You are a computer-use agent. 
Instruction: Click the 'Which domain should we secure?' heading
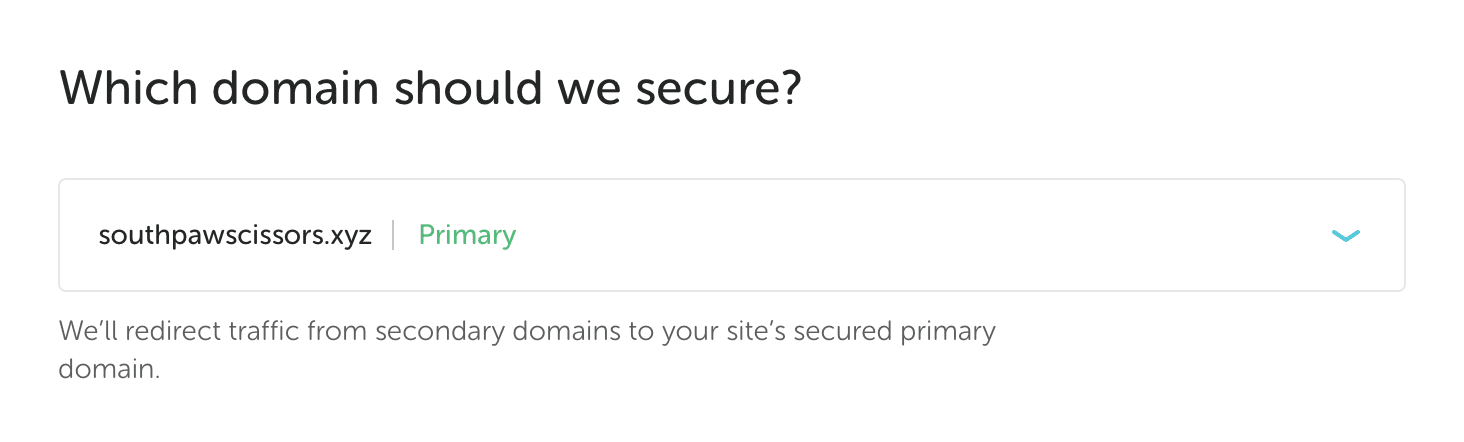pos(431,89)
